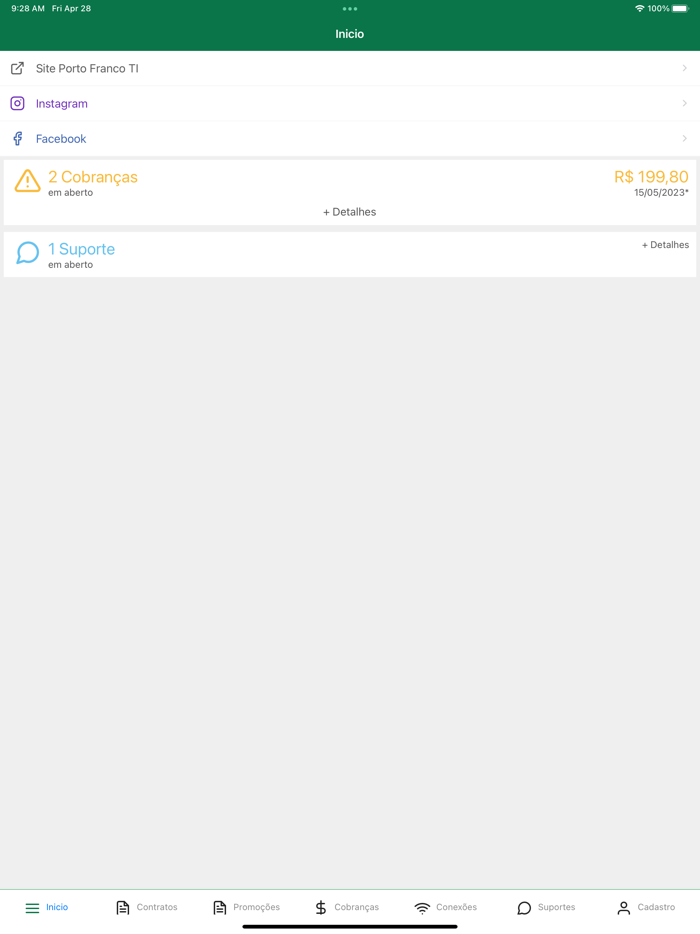Switch to the Promoções tab
This screenshot has height=934, width=700.
[246, 907]
